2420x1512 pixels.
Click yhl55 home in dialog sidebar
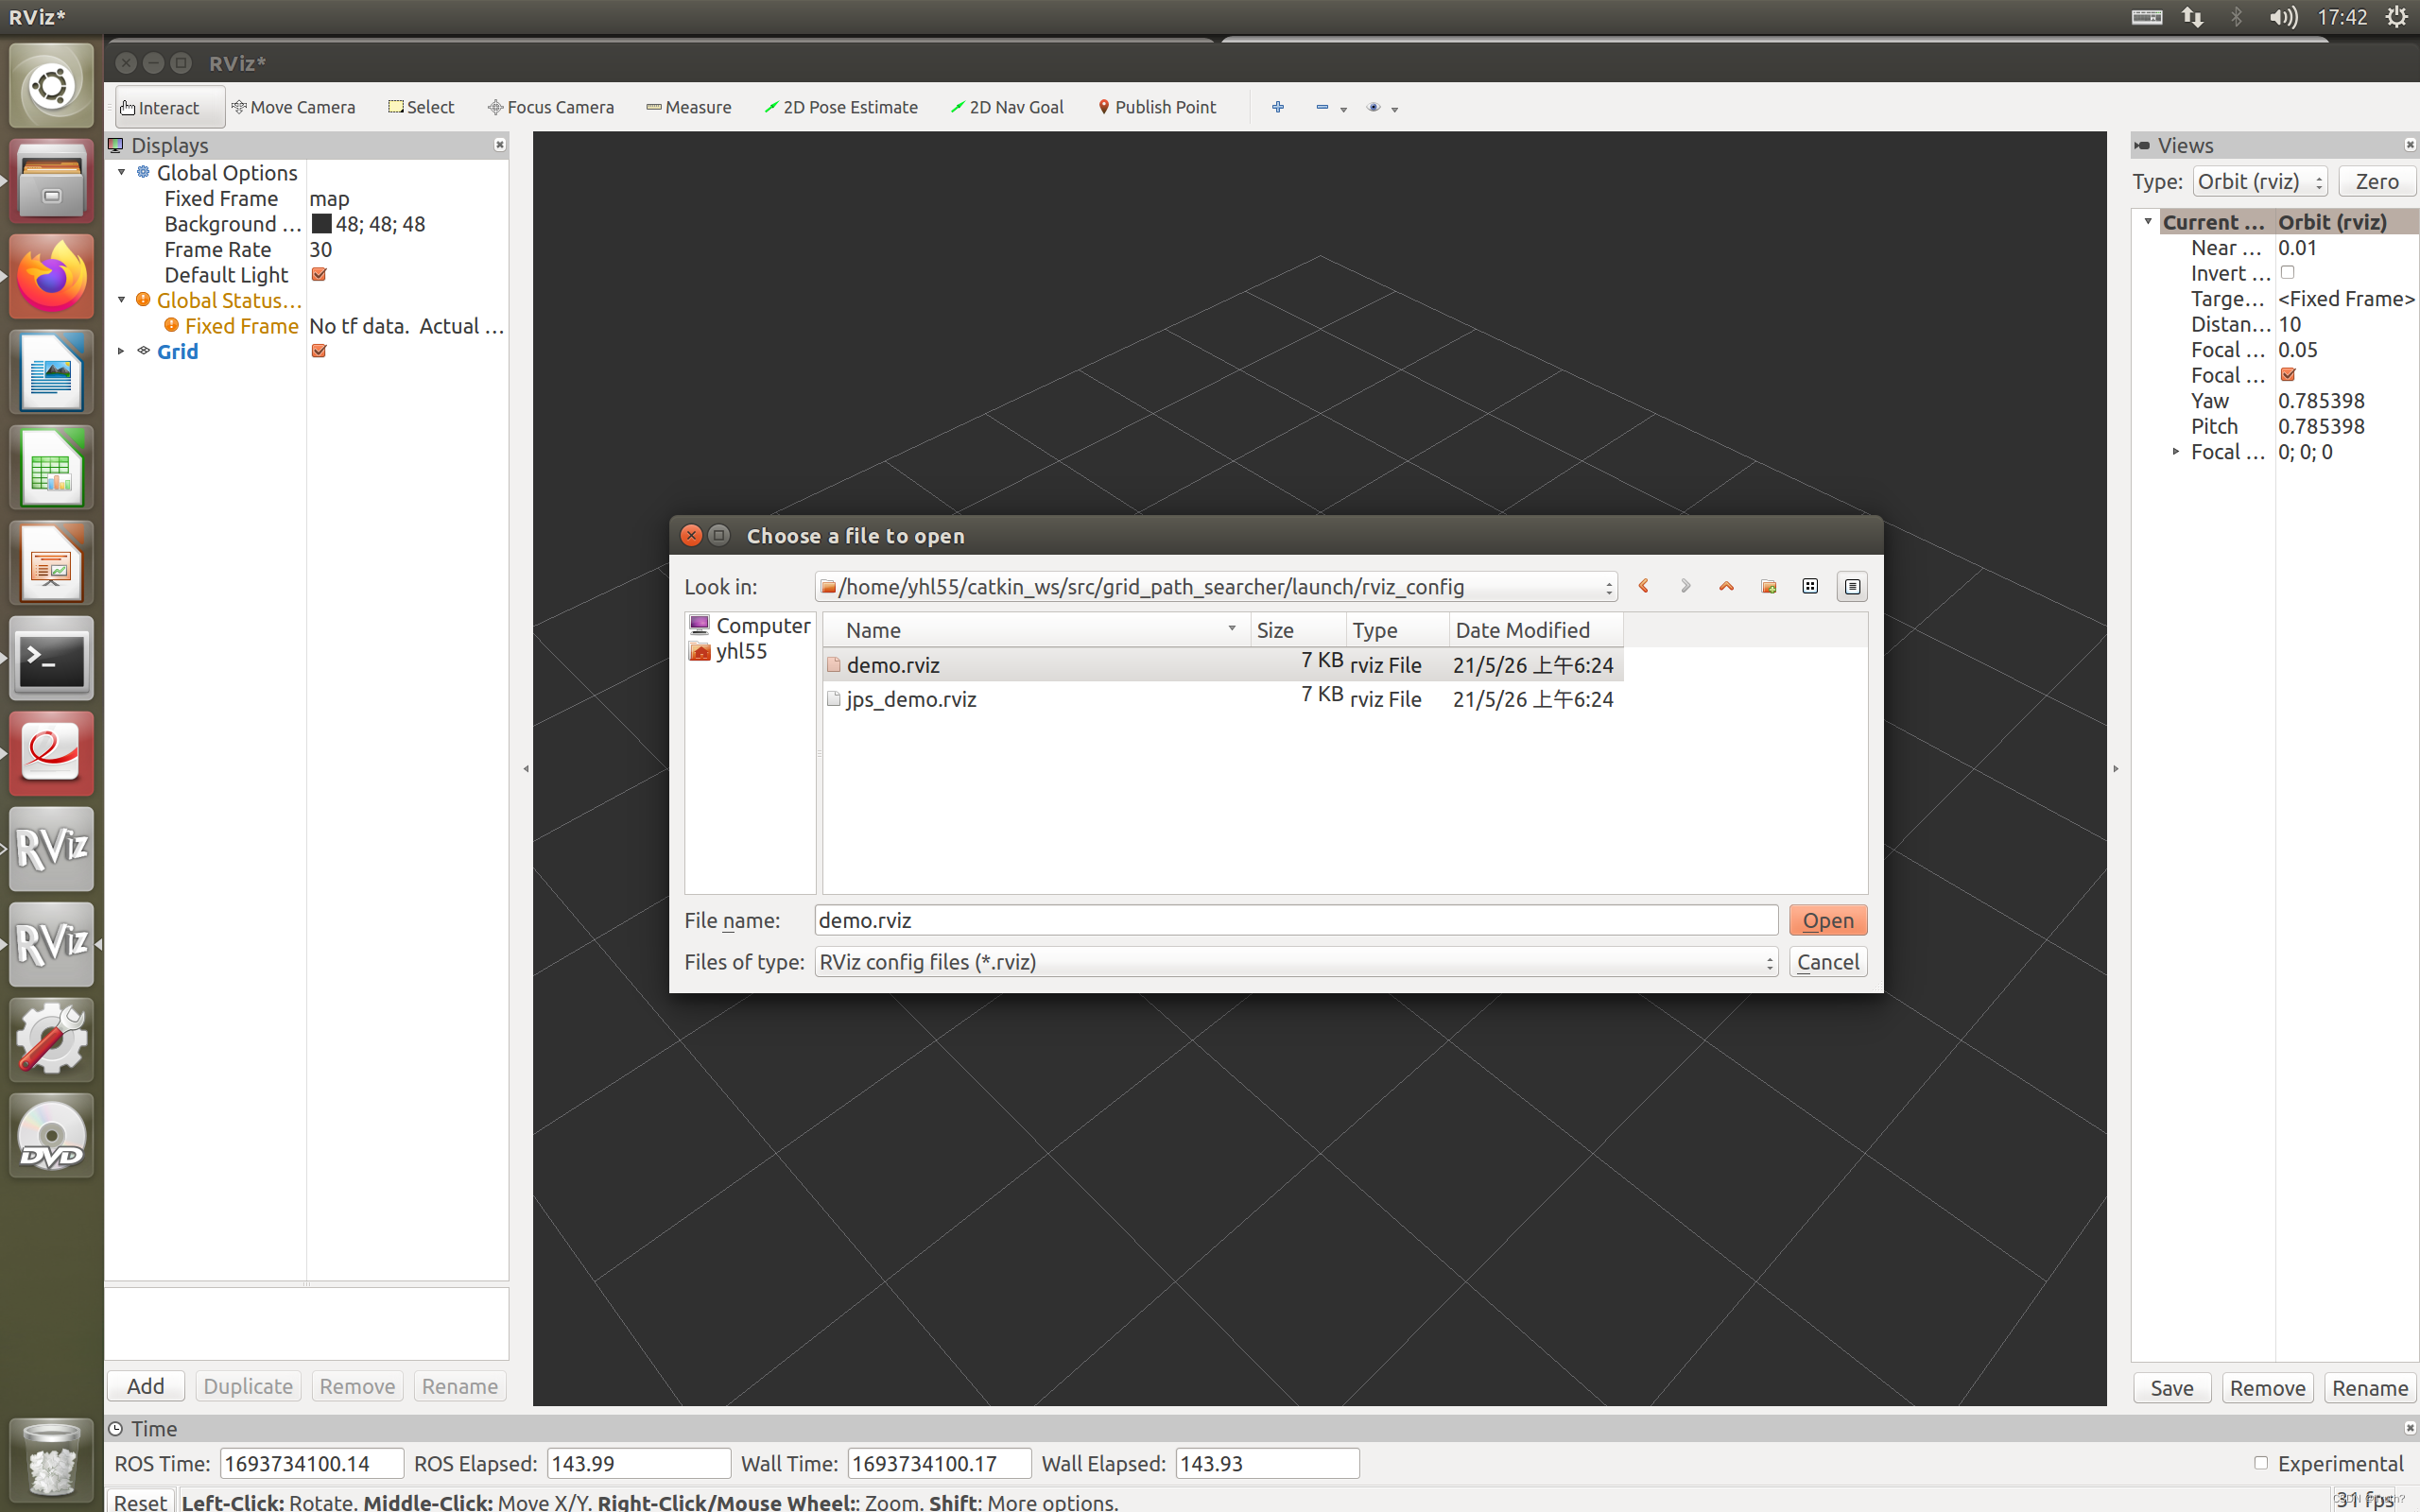pyautogui.click(x=728, y=651)
